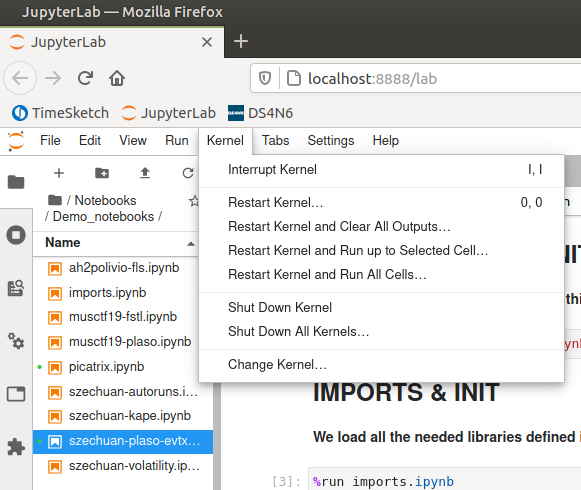Click the code cell with %run imports.ipynb

click(445, 480)
